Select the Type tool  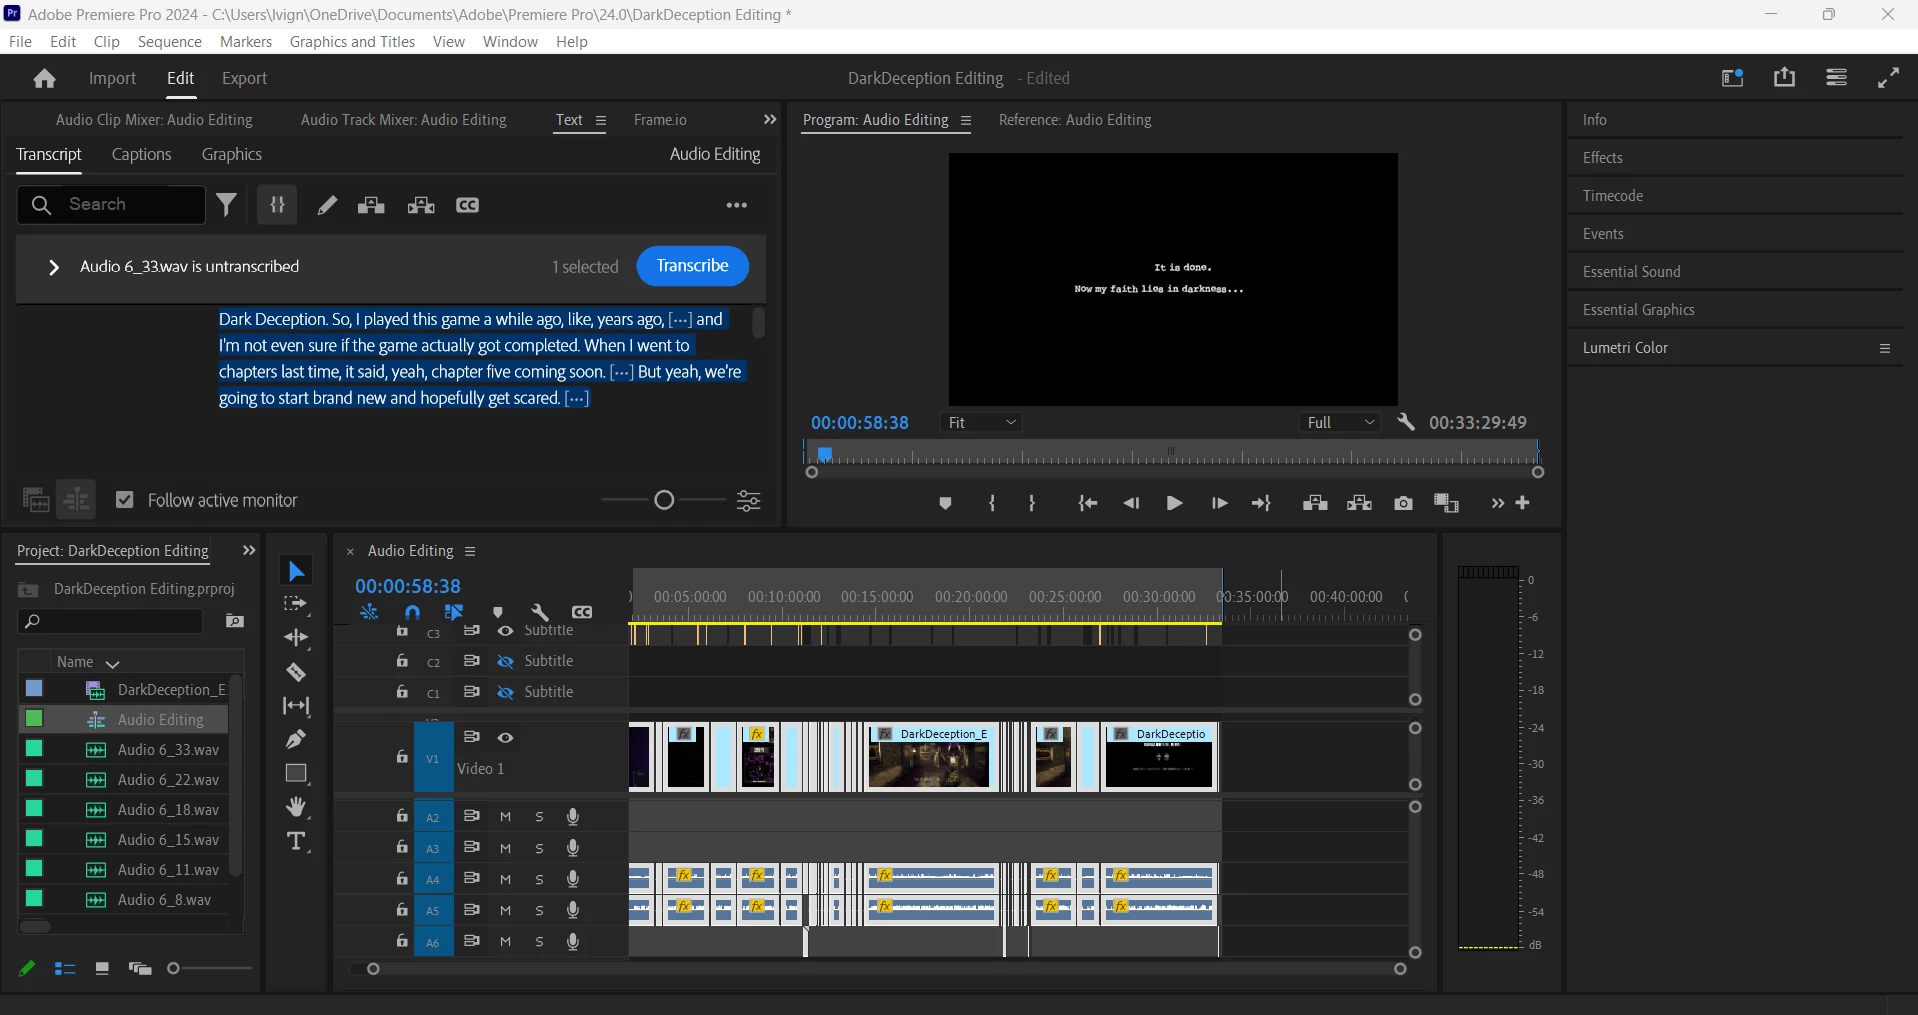[x=297, y=841]
